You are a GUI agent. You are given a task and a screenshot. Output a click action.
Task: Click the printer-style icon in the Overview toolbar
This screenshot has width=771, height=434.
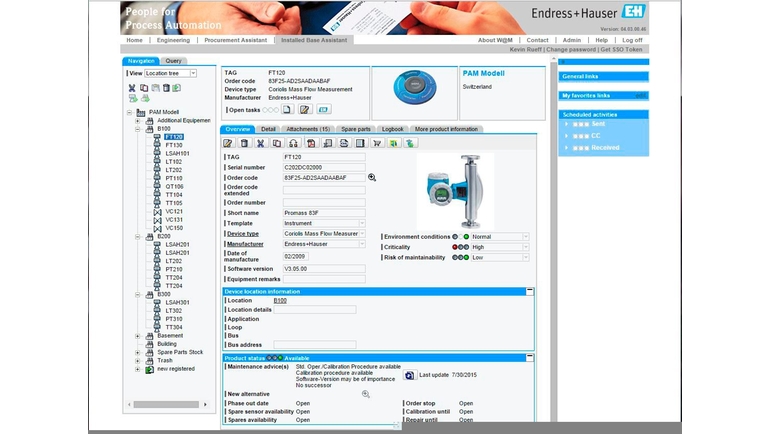click(344, 143)
